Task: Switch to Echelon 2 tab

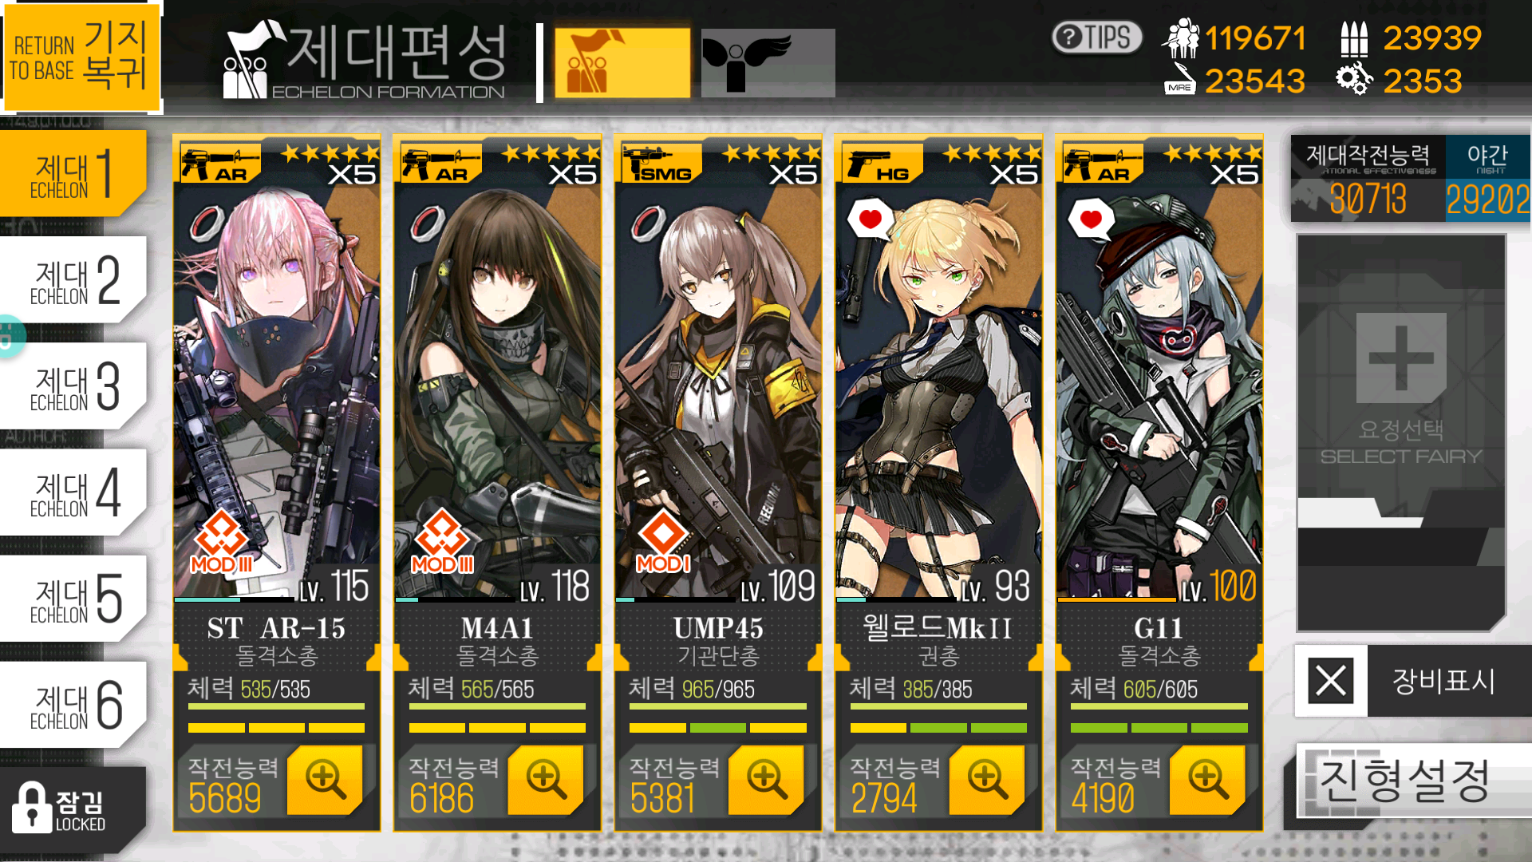Action: 74,280
